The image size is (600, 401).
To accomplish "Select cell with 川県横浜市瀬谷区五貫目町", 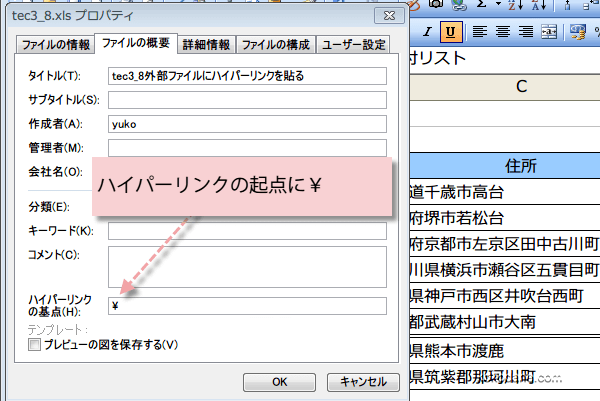I will tap(505, 270).
